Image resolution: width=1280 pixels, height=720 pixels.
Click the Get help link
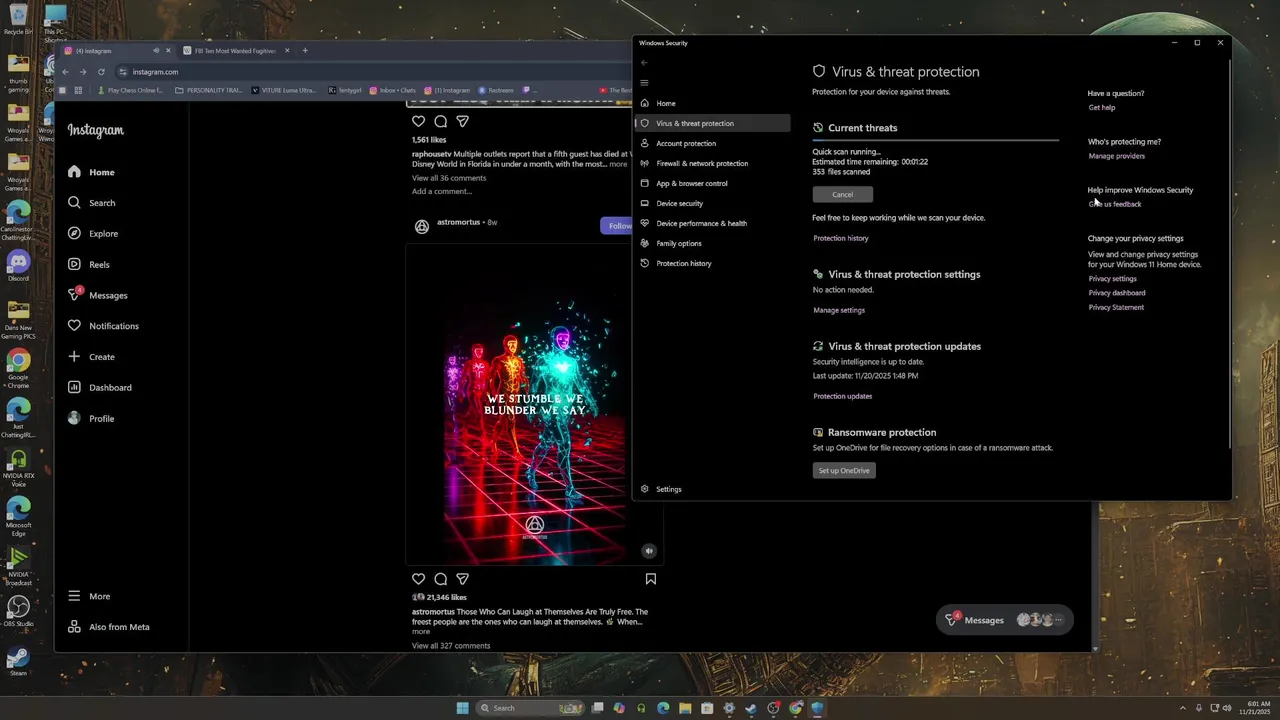click(1102, 107)
